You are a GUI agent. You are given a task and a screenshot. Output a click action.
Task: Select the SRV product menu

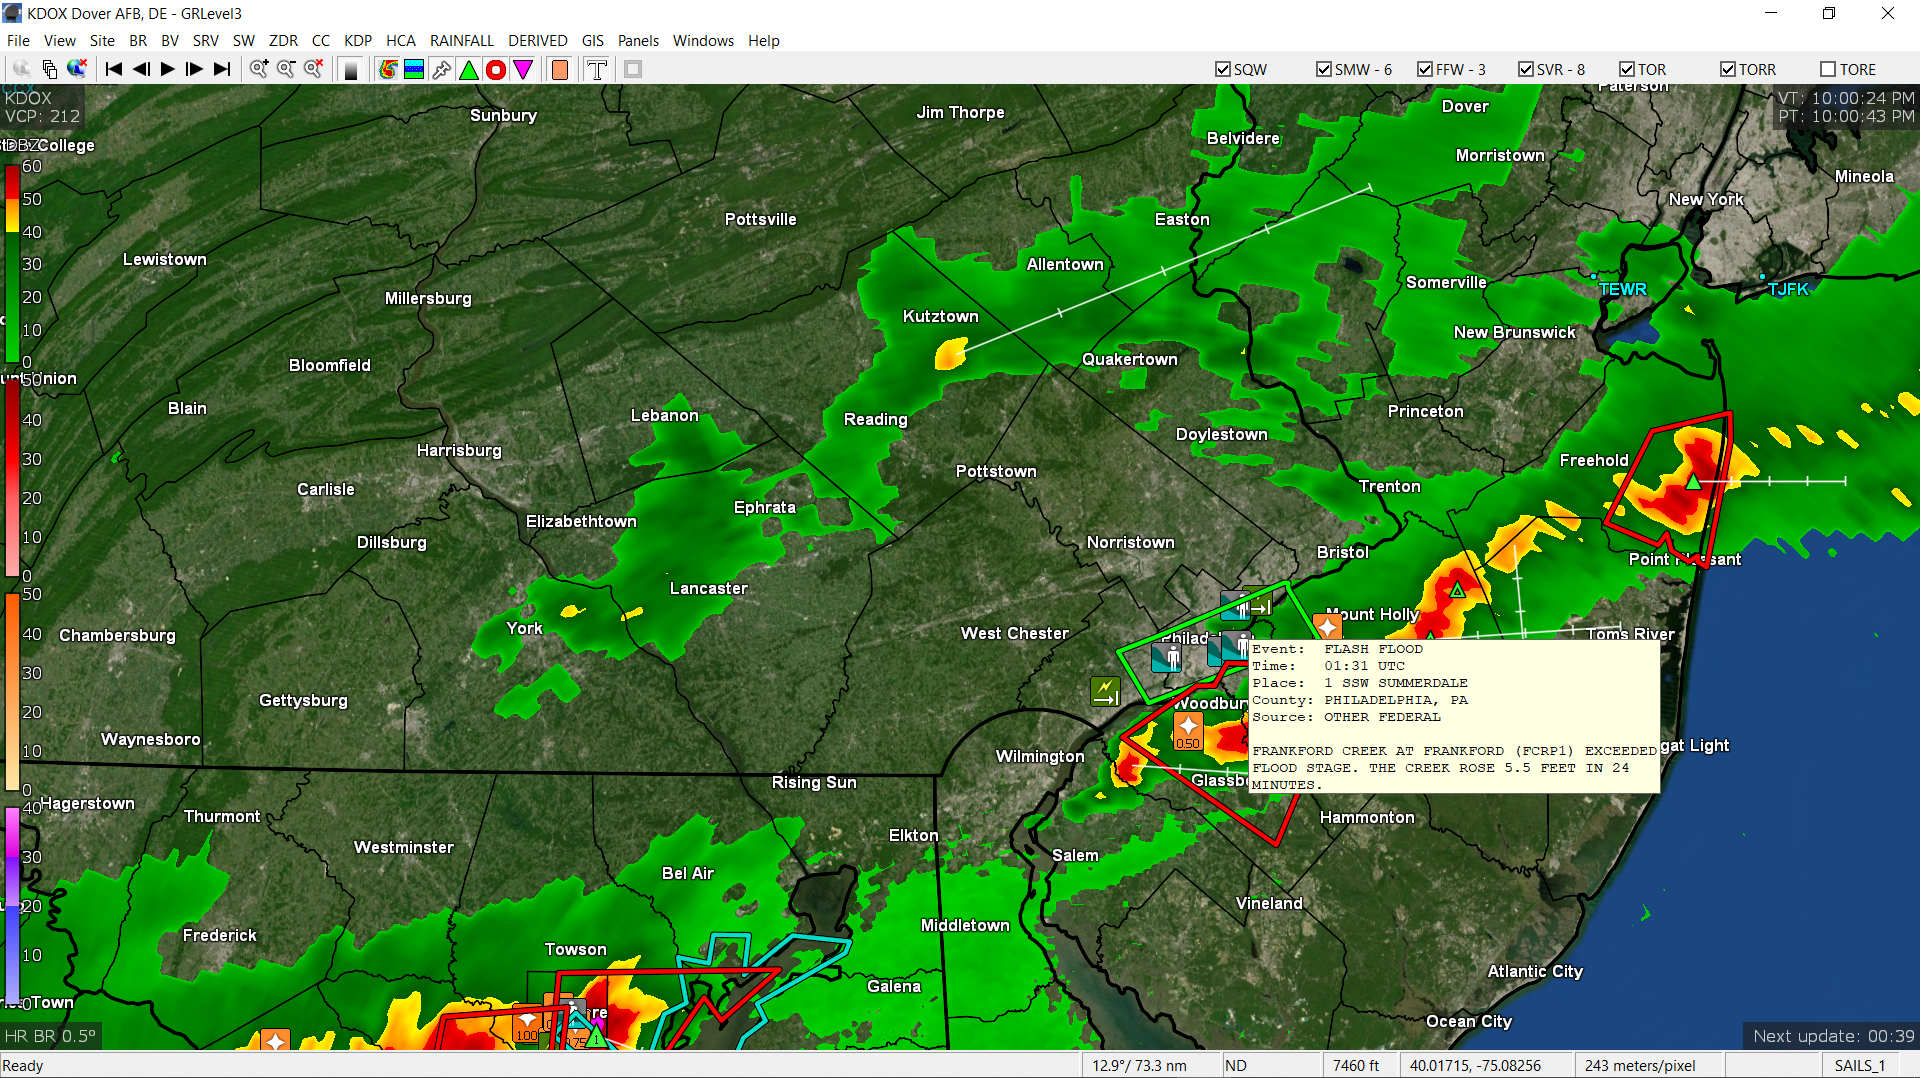click(206, 41)
